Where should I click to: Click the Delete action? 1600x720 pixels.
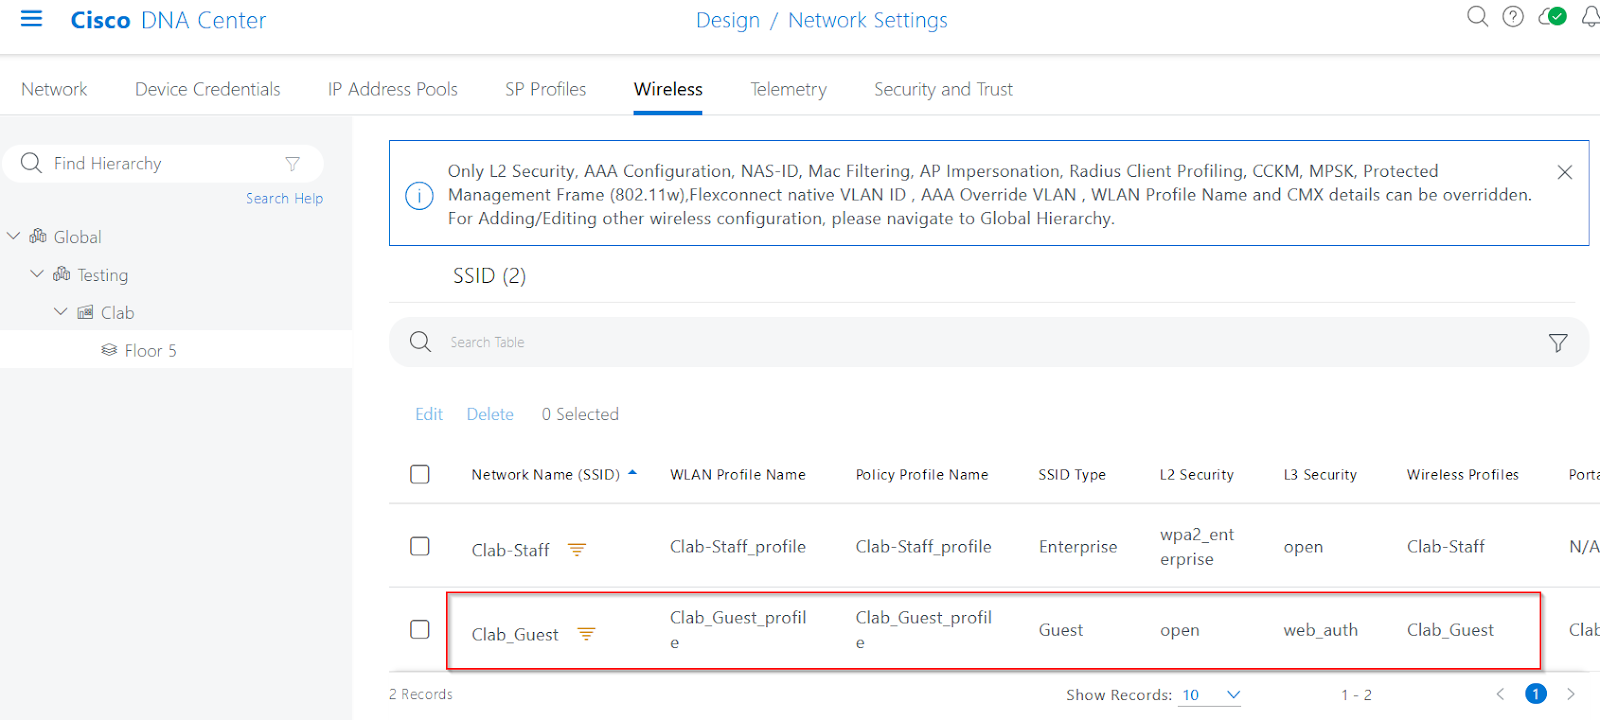(490, 414)
